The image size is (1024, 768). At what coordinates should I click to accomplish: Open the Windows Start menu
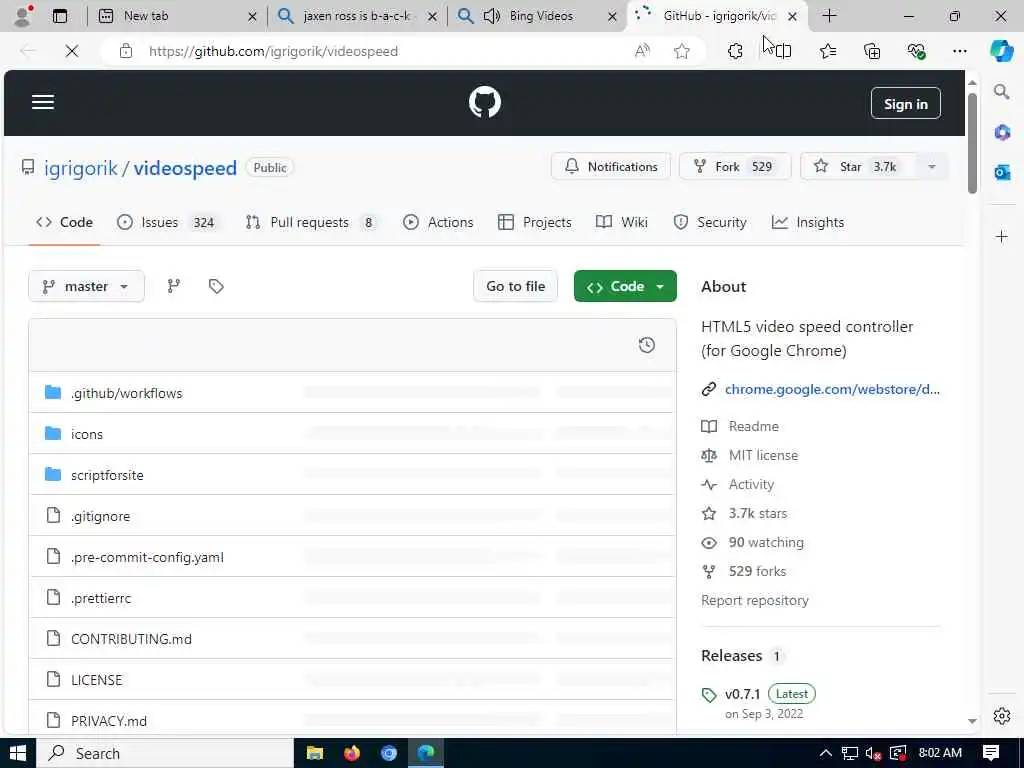18,754
